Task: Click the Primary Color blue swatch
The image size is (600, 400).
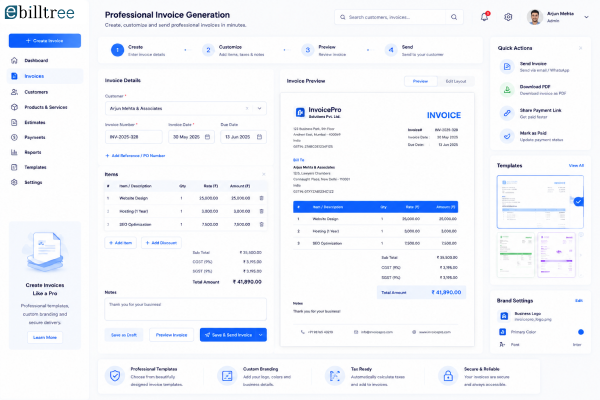Action: coord(581,332)
